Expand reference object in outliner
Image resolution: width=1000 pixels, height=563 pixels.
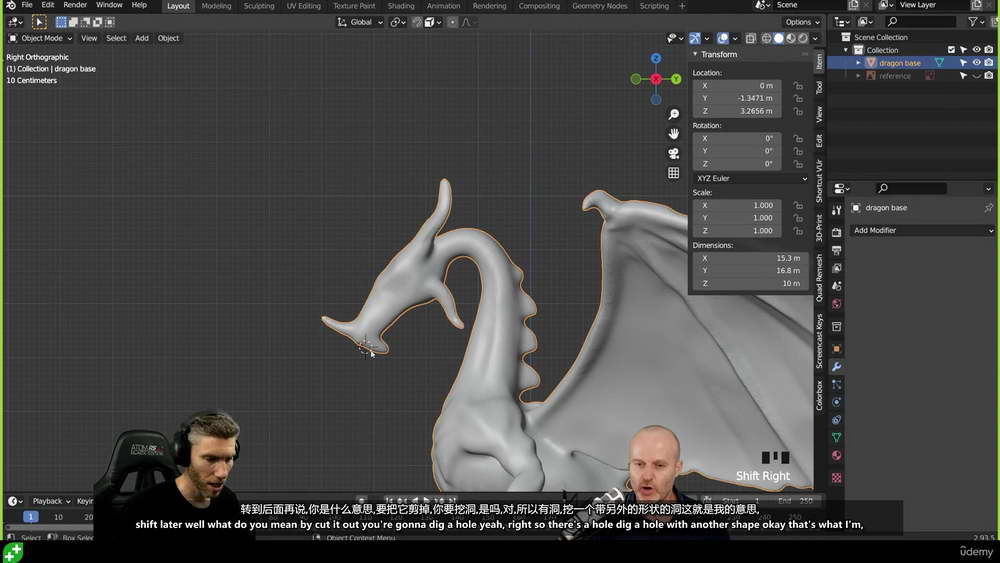pos(858,76)
